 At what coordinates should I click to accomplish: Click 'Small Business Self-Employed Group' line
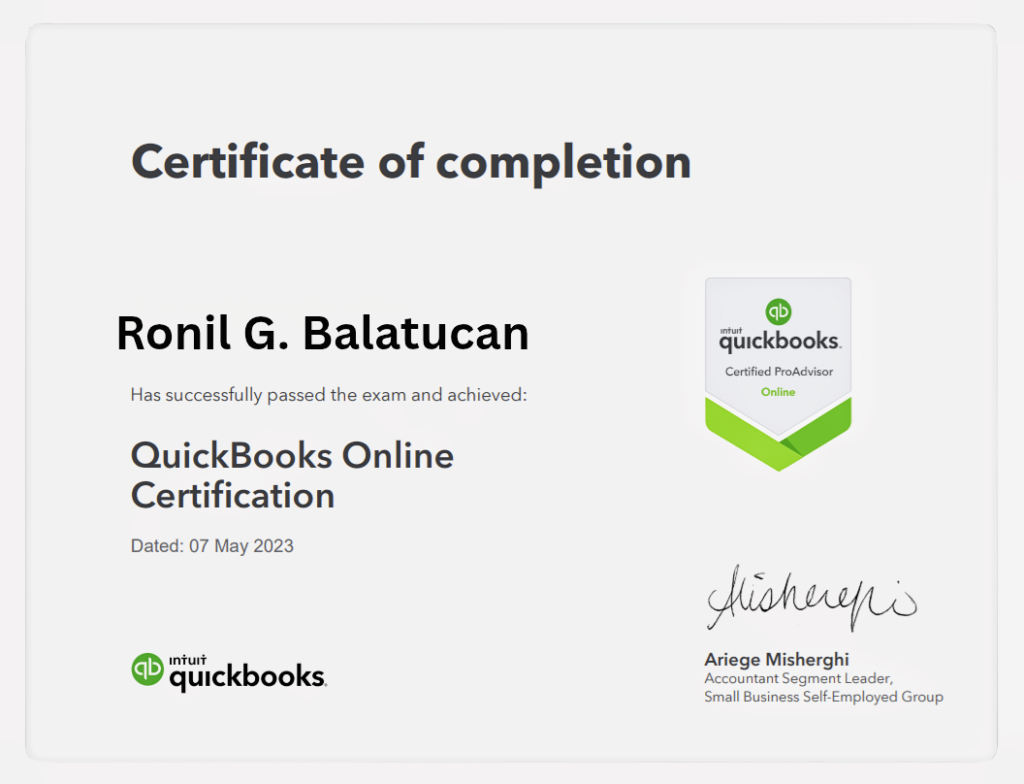click(x=824, y=697)
